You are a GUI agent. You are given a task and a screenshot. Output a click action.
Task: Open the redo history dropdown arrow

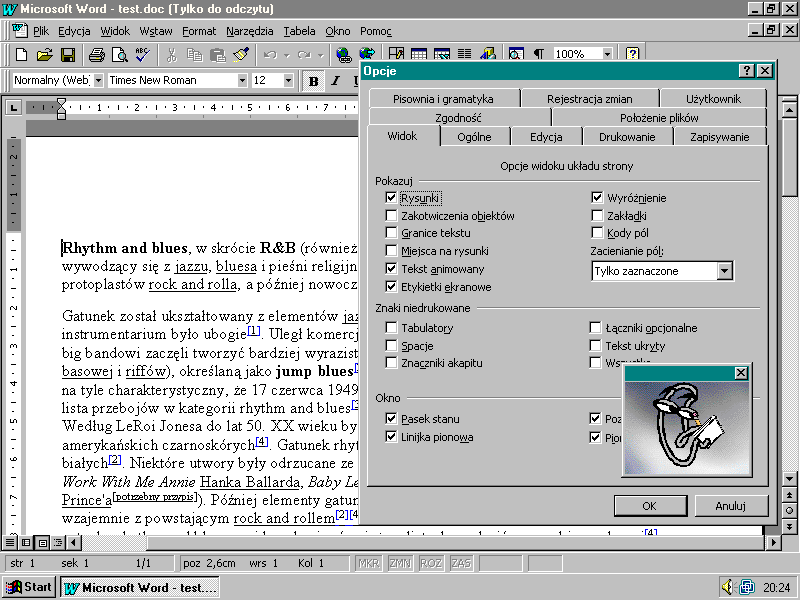(320, 55)
